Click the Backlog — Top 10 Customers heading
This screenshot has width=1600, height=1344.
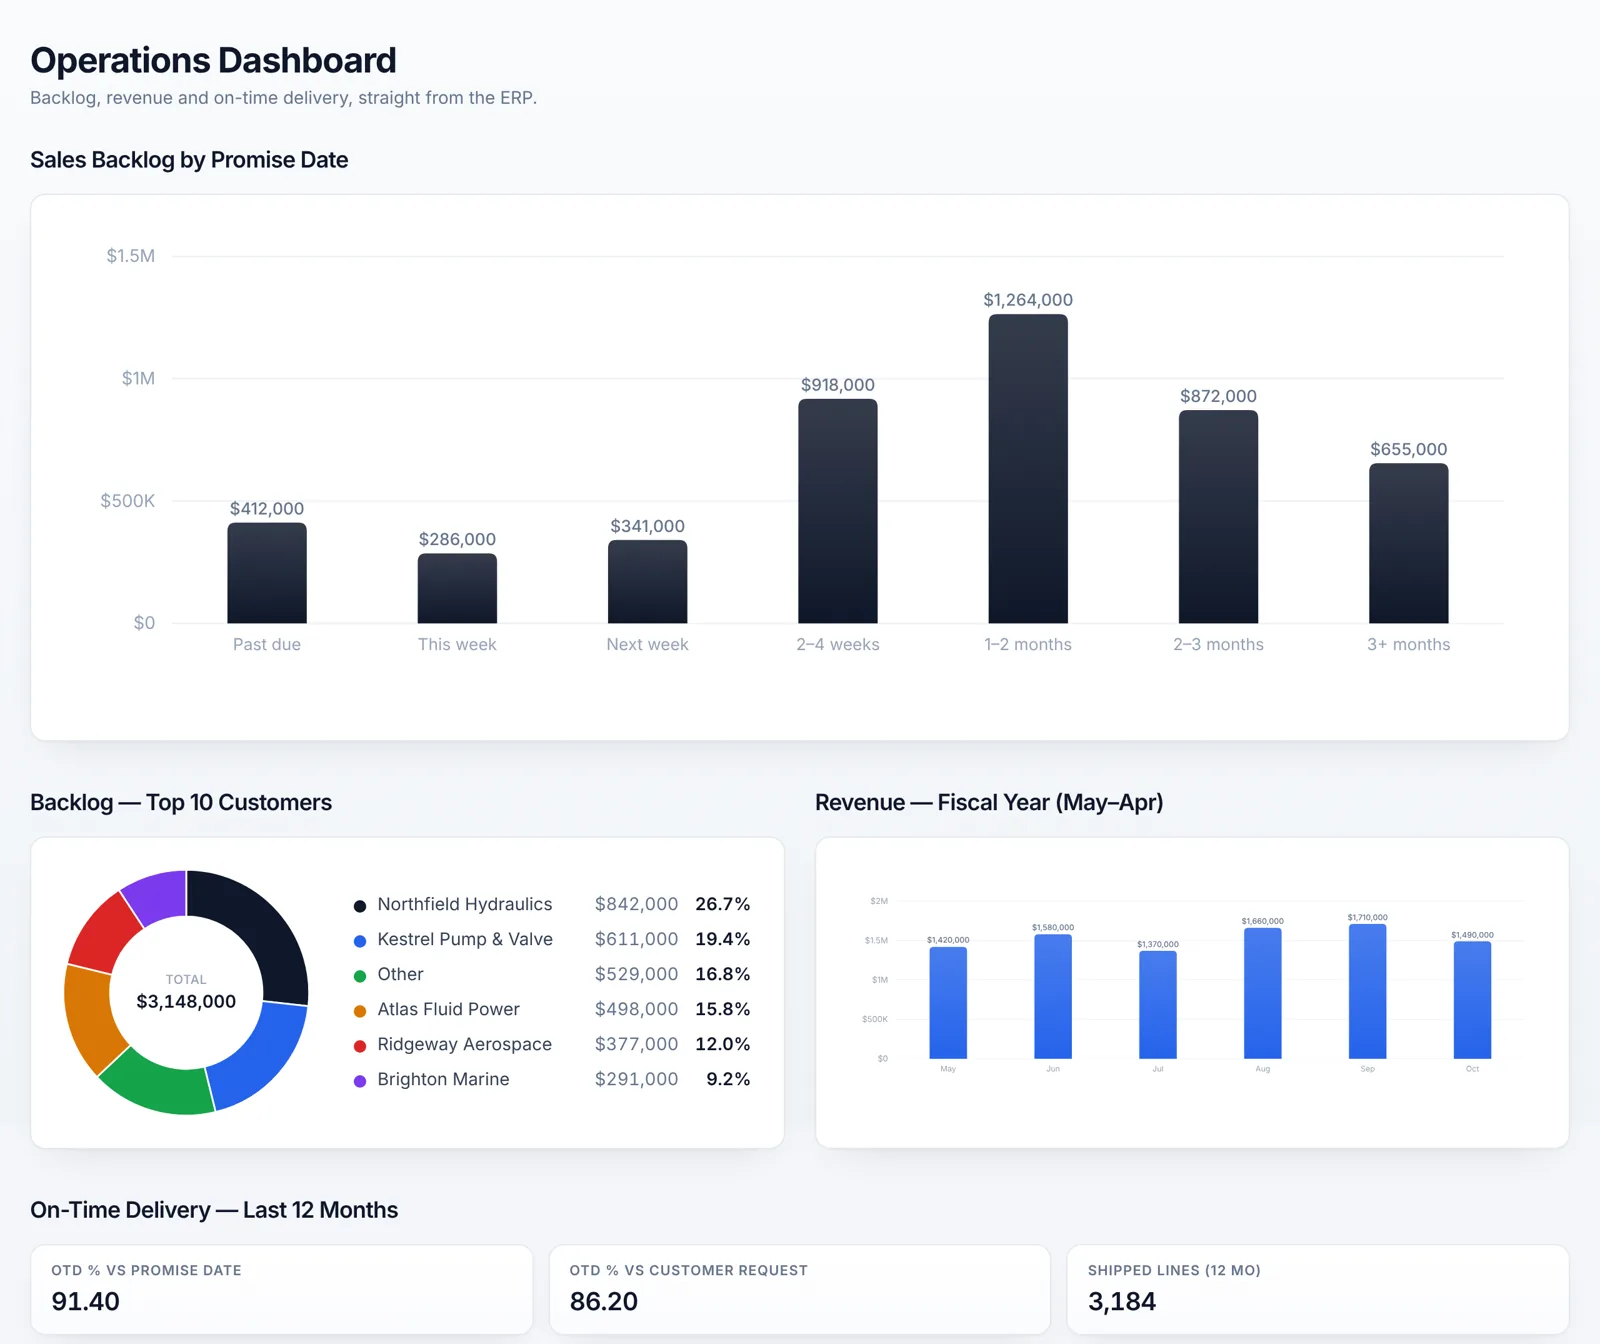[x=181, y=802]
